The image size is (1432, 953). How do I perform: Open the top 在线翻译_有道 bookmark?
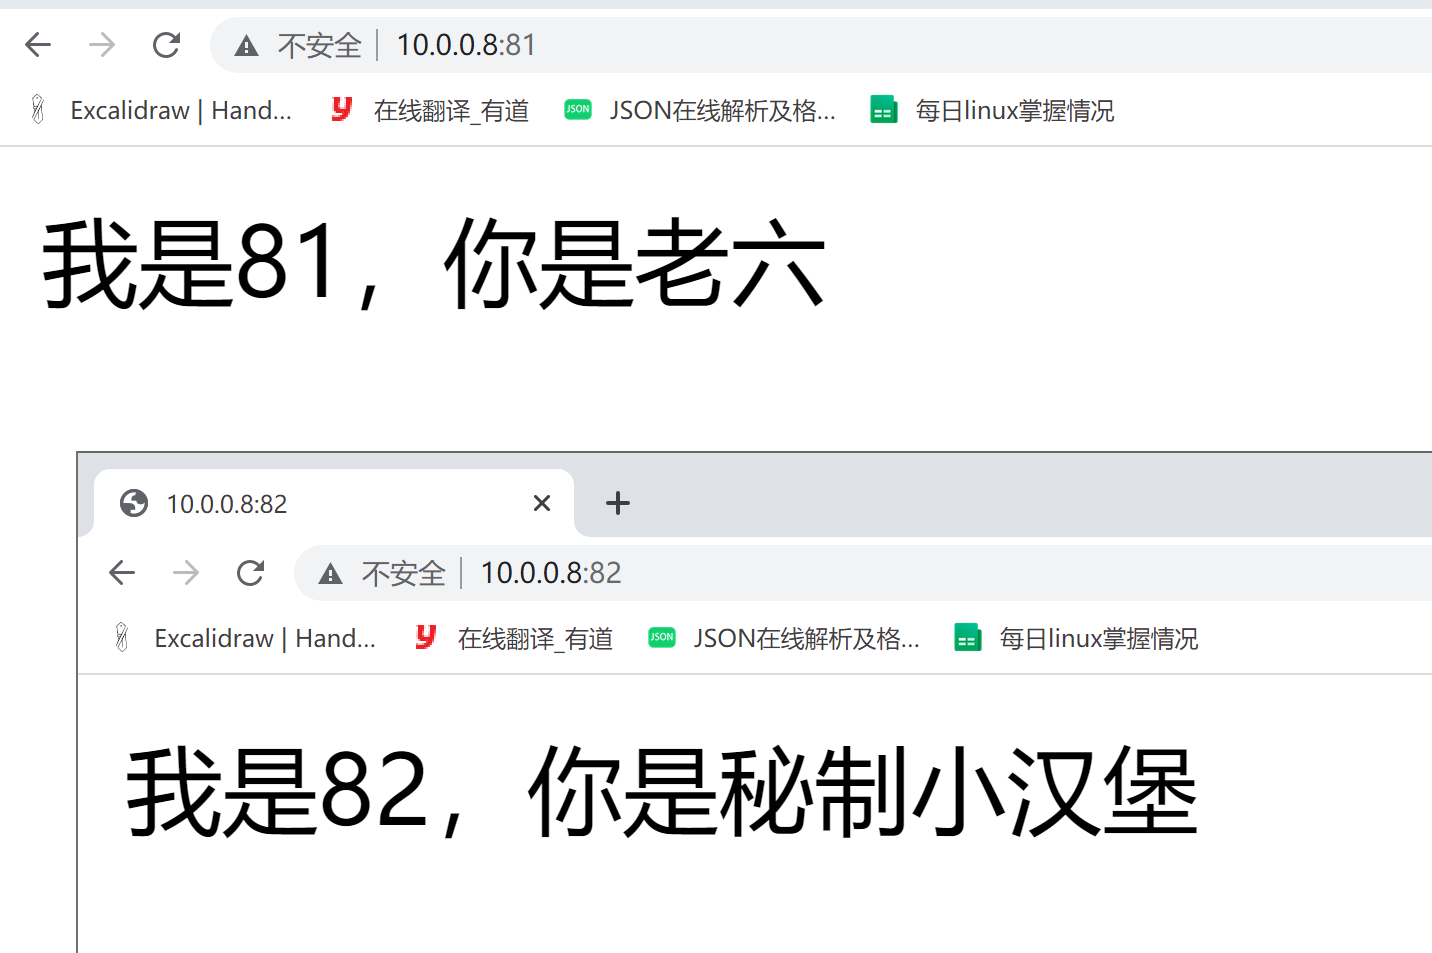(431, 110)
